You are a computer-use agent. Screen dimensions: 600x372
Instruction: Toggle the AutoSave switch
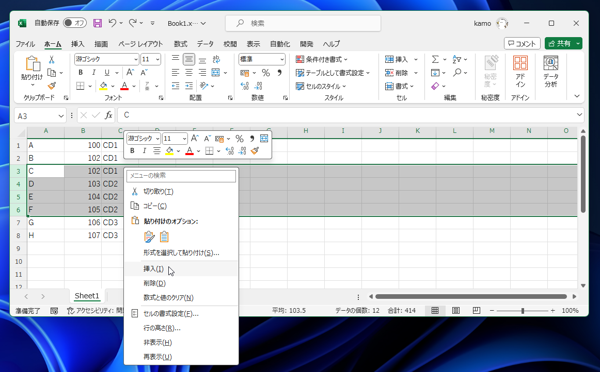[x=75, y=23]
